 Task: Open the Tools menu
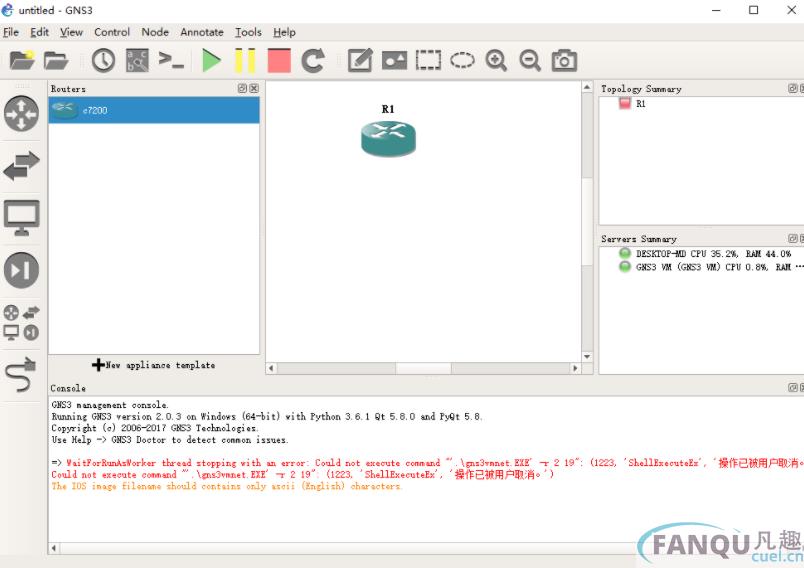pos(248,32)
